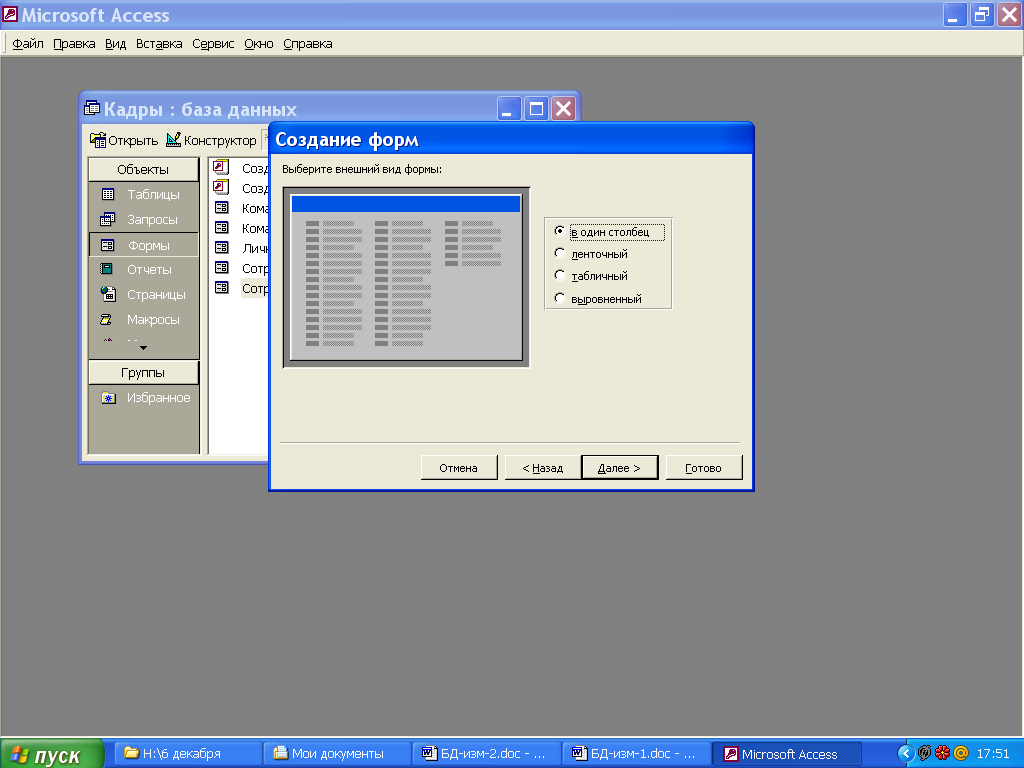Click the first 'Созд' wizard shortcut icon
Image resolution: width=1024 pixels, height=768 pixels.
pos(222,167)
